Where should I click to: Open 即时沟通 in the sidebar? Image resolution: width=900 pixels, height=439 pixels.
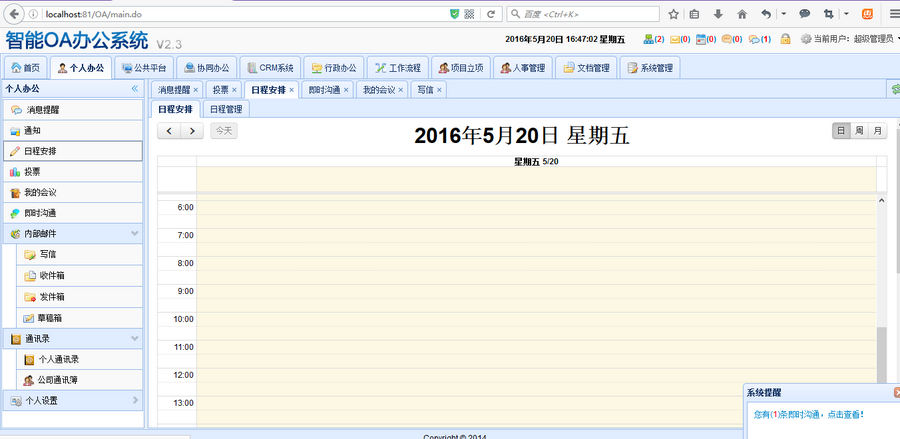pos(72,213)
